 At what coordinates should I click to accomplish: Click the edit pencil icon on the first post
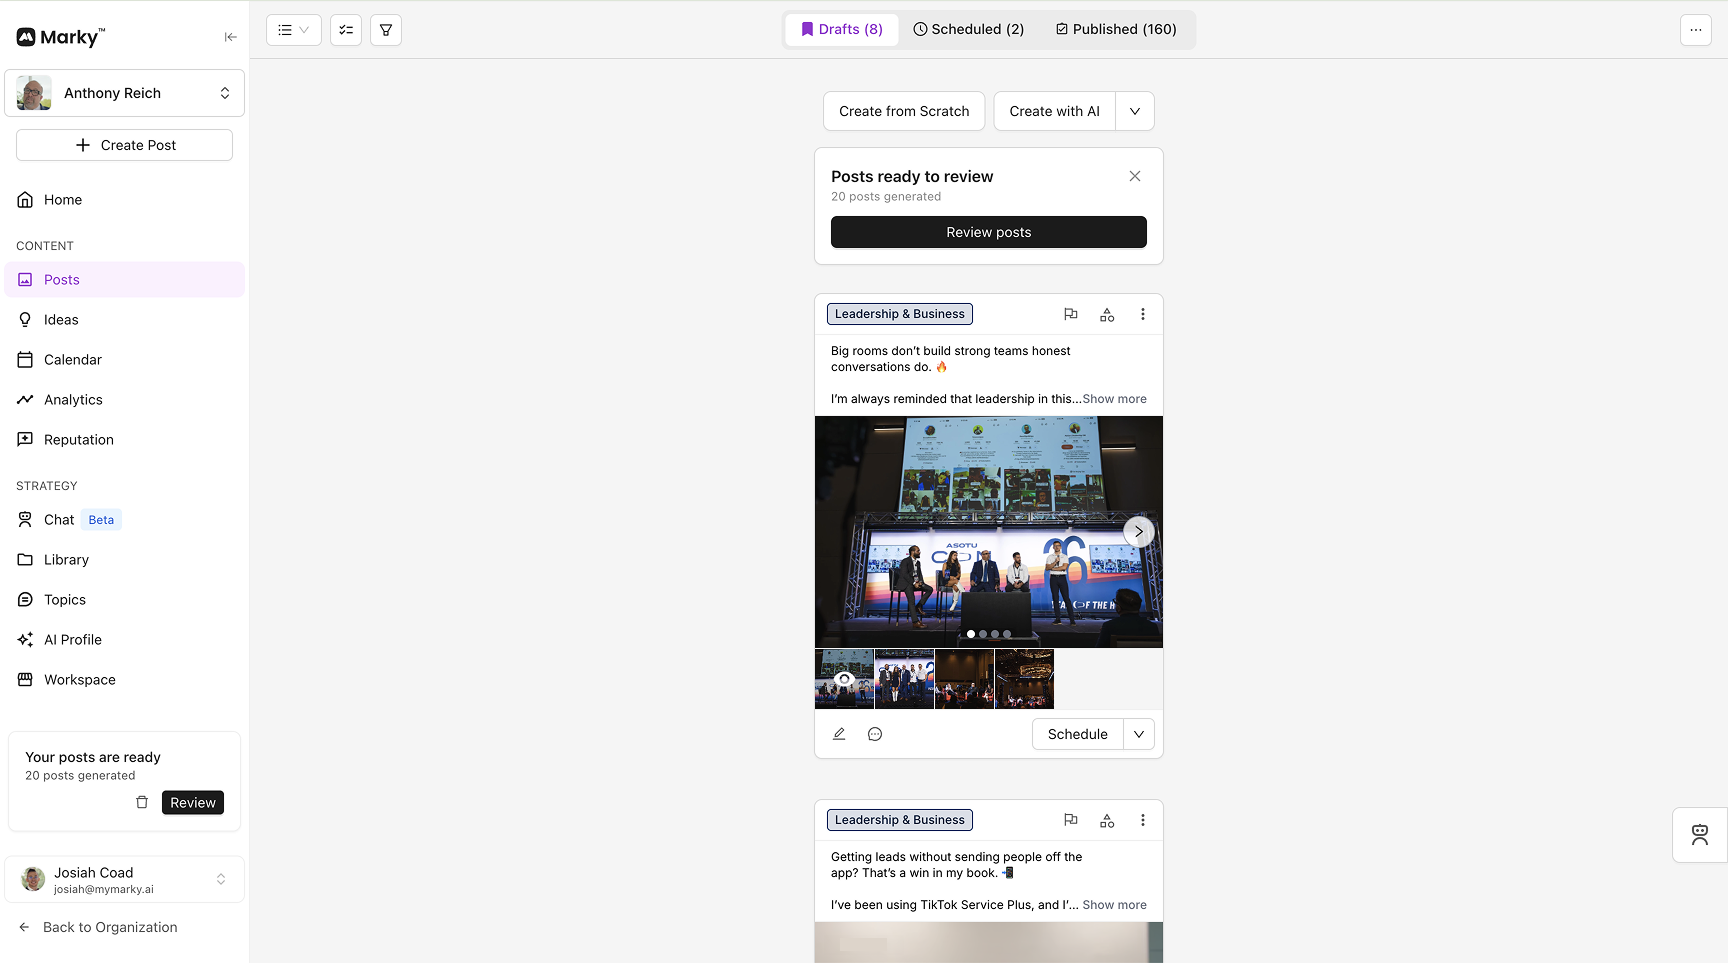(839, 734)
